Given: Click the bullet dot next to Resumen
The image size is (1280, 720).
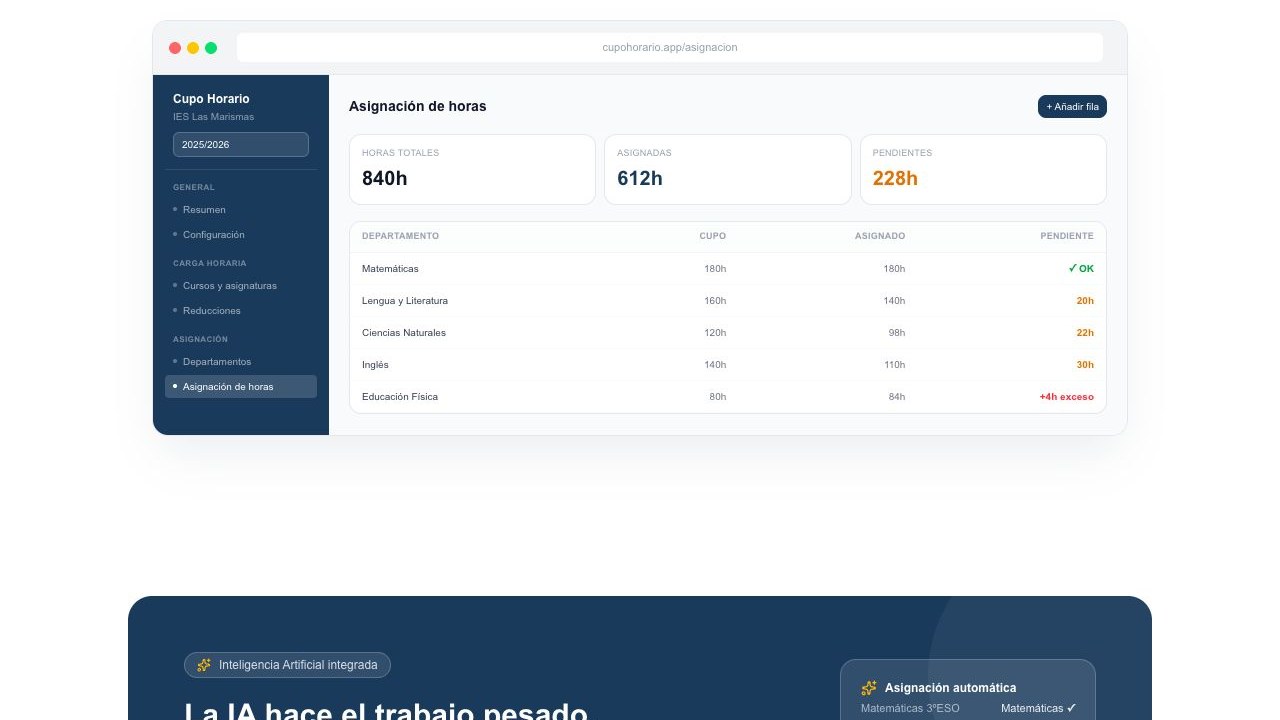Looking at the screenshot, I should point(175,210).
